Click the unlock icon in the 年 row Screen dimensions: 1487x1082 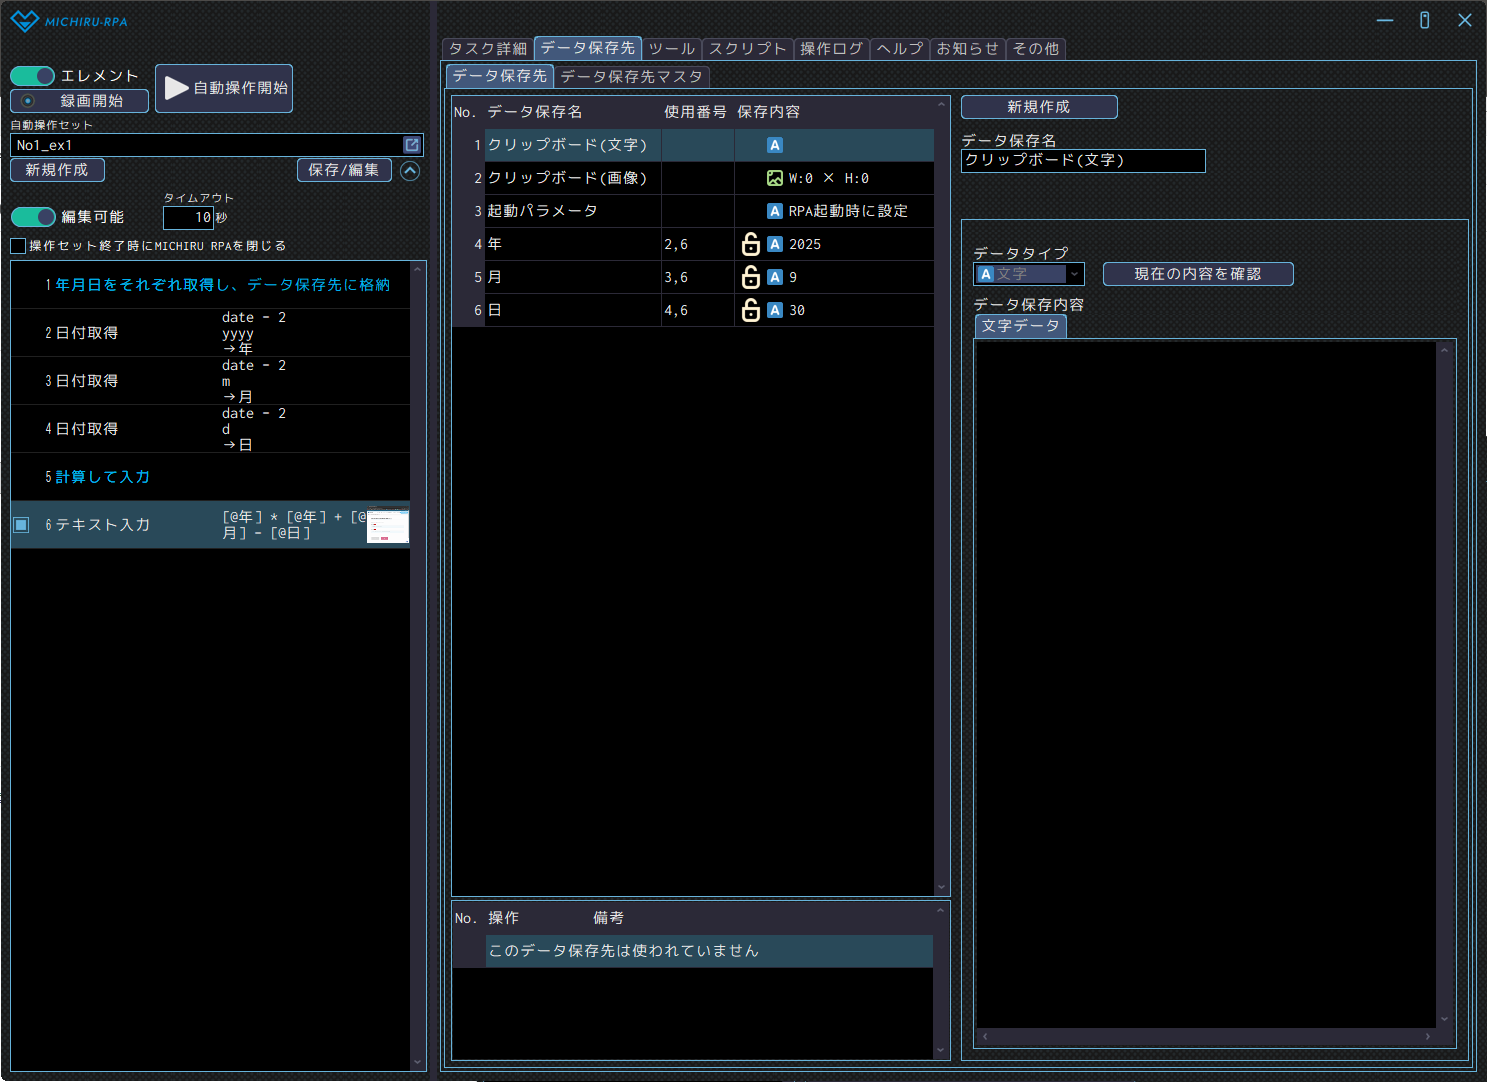(750, 244)
